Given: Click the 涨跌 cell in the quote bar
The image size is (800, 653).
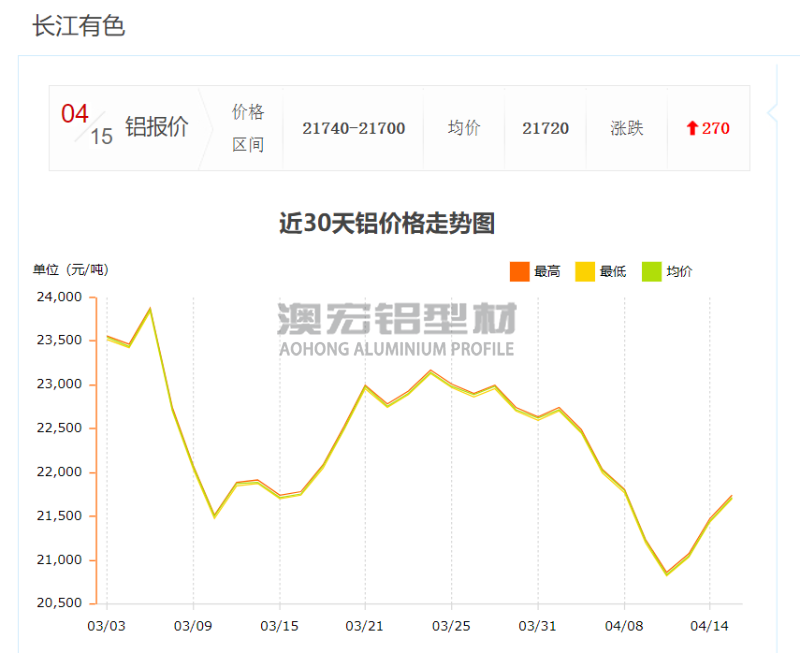Looking at the screenshot, I should point(626,128).
